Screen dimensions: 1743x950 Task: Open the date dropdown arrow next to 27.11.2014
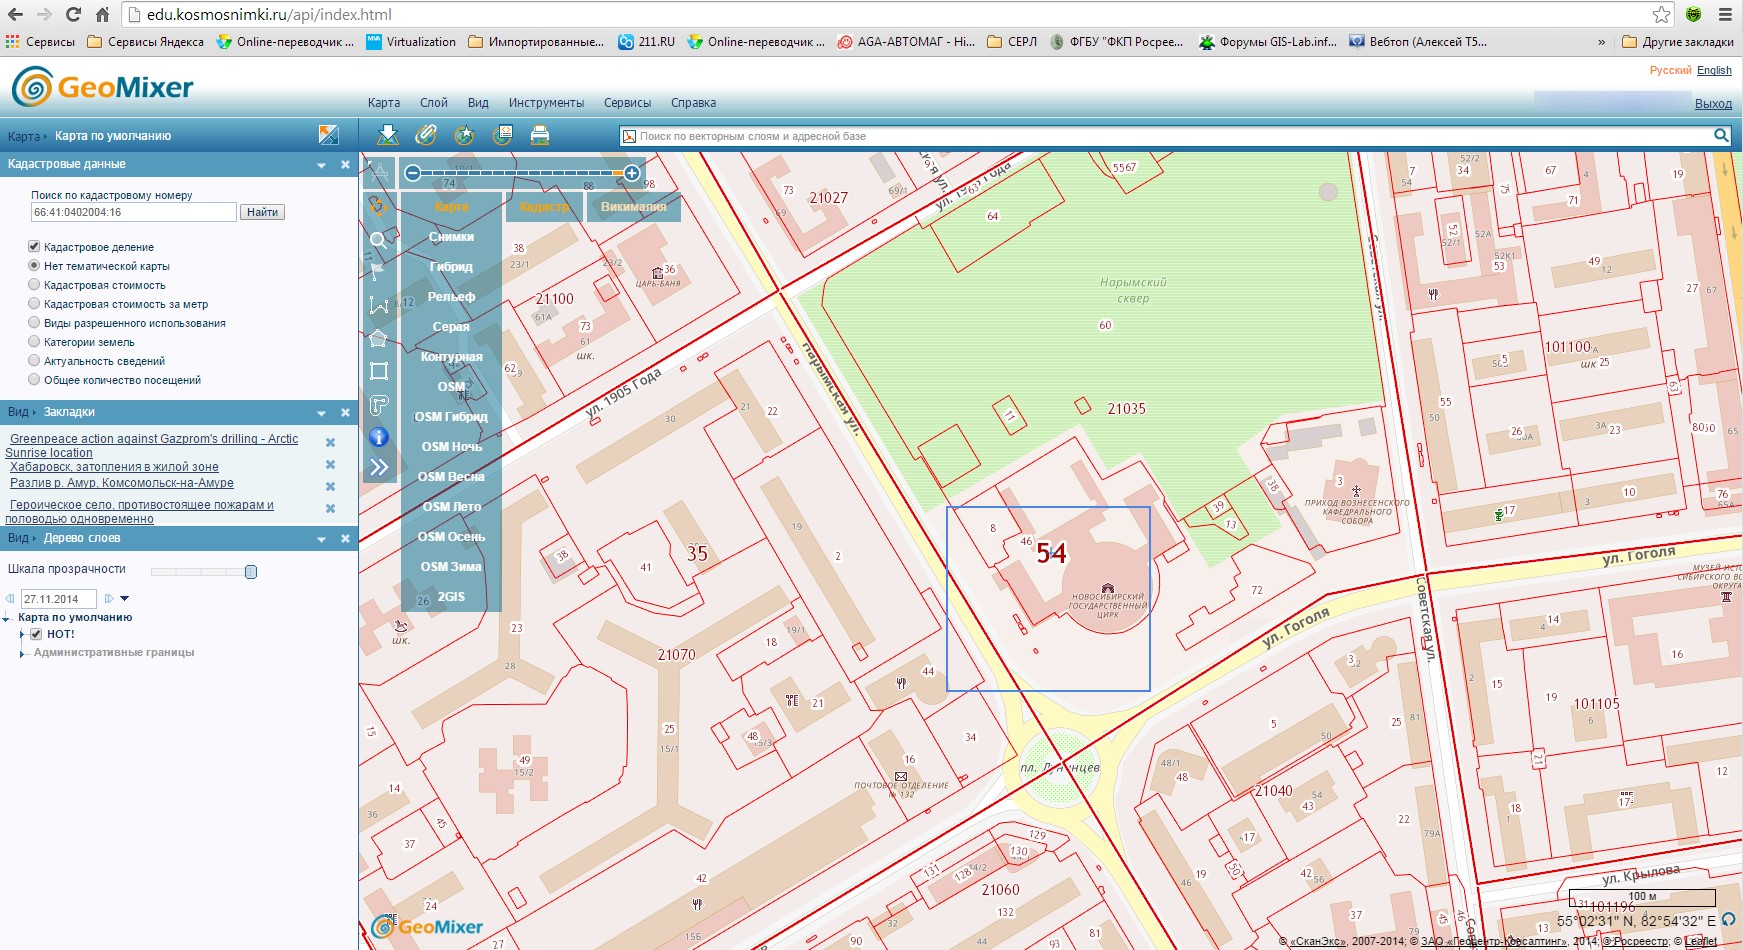coord(125,599)
